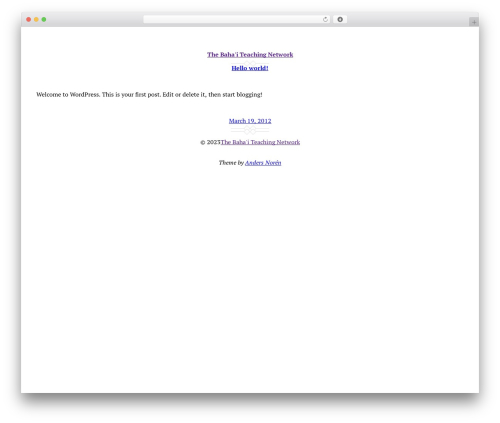Click the red close window button
Screen dimensions: 500x423
(29, 19)
